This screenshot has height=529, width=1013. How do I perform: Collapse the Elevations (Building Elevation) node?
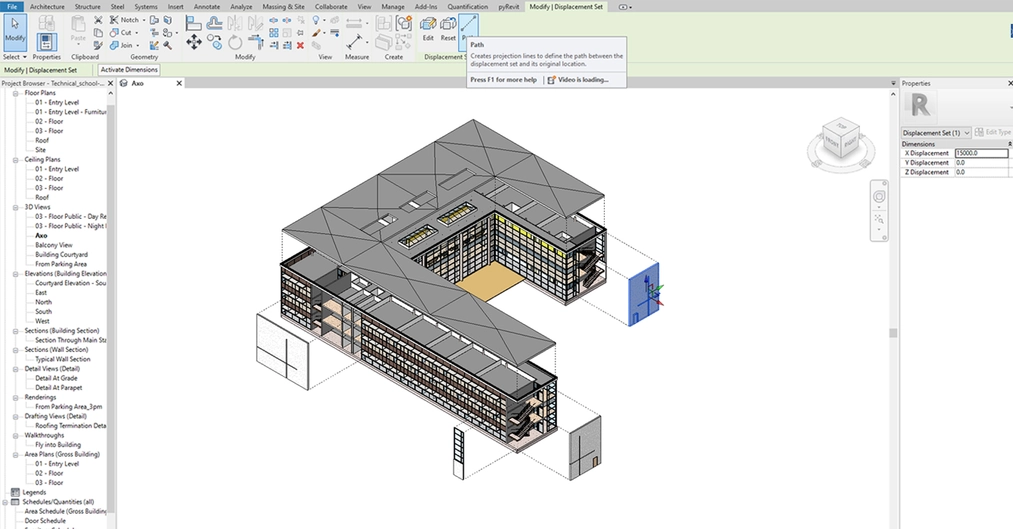click(16, 274)
